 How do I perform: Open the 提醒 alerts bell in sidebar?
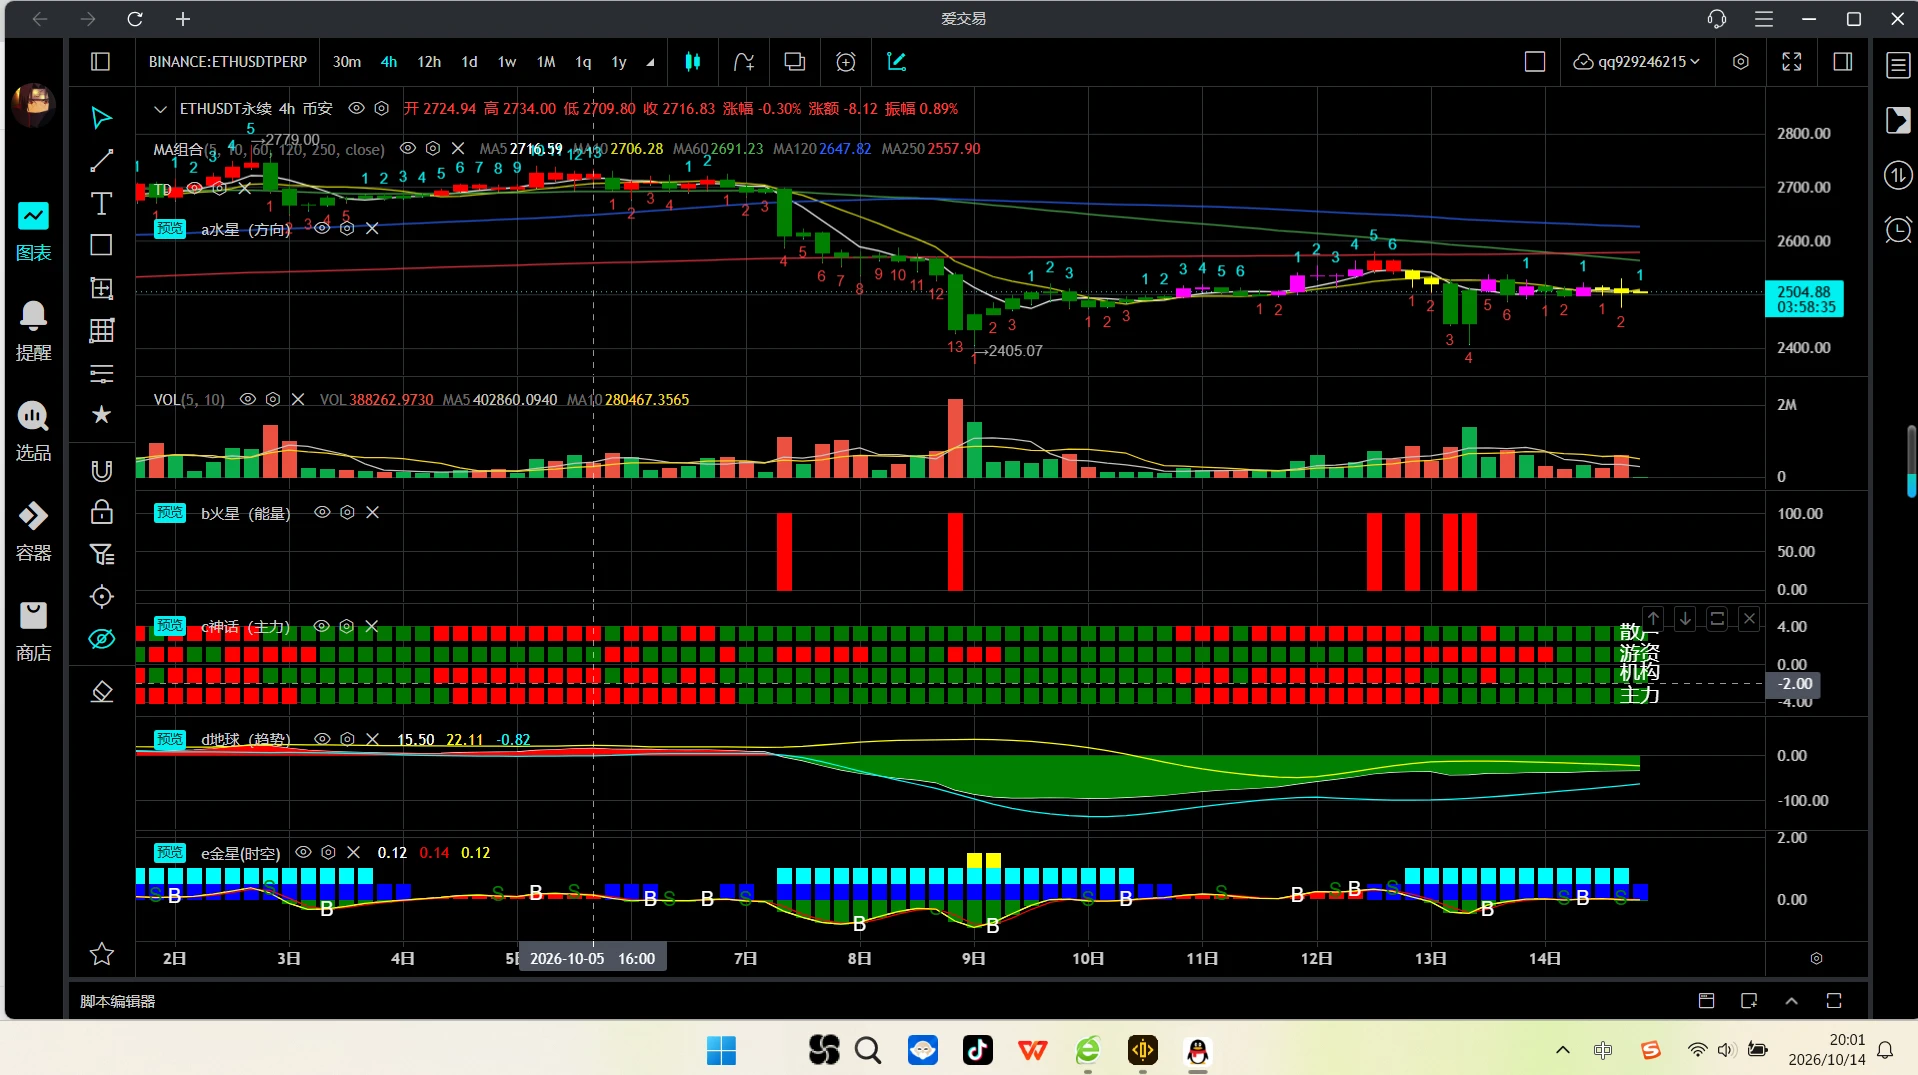33,330
